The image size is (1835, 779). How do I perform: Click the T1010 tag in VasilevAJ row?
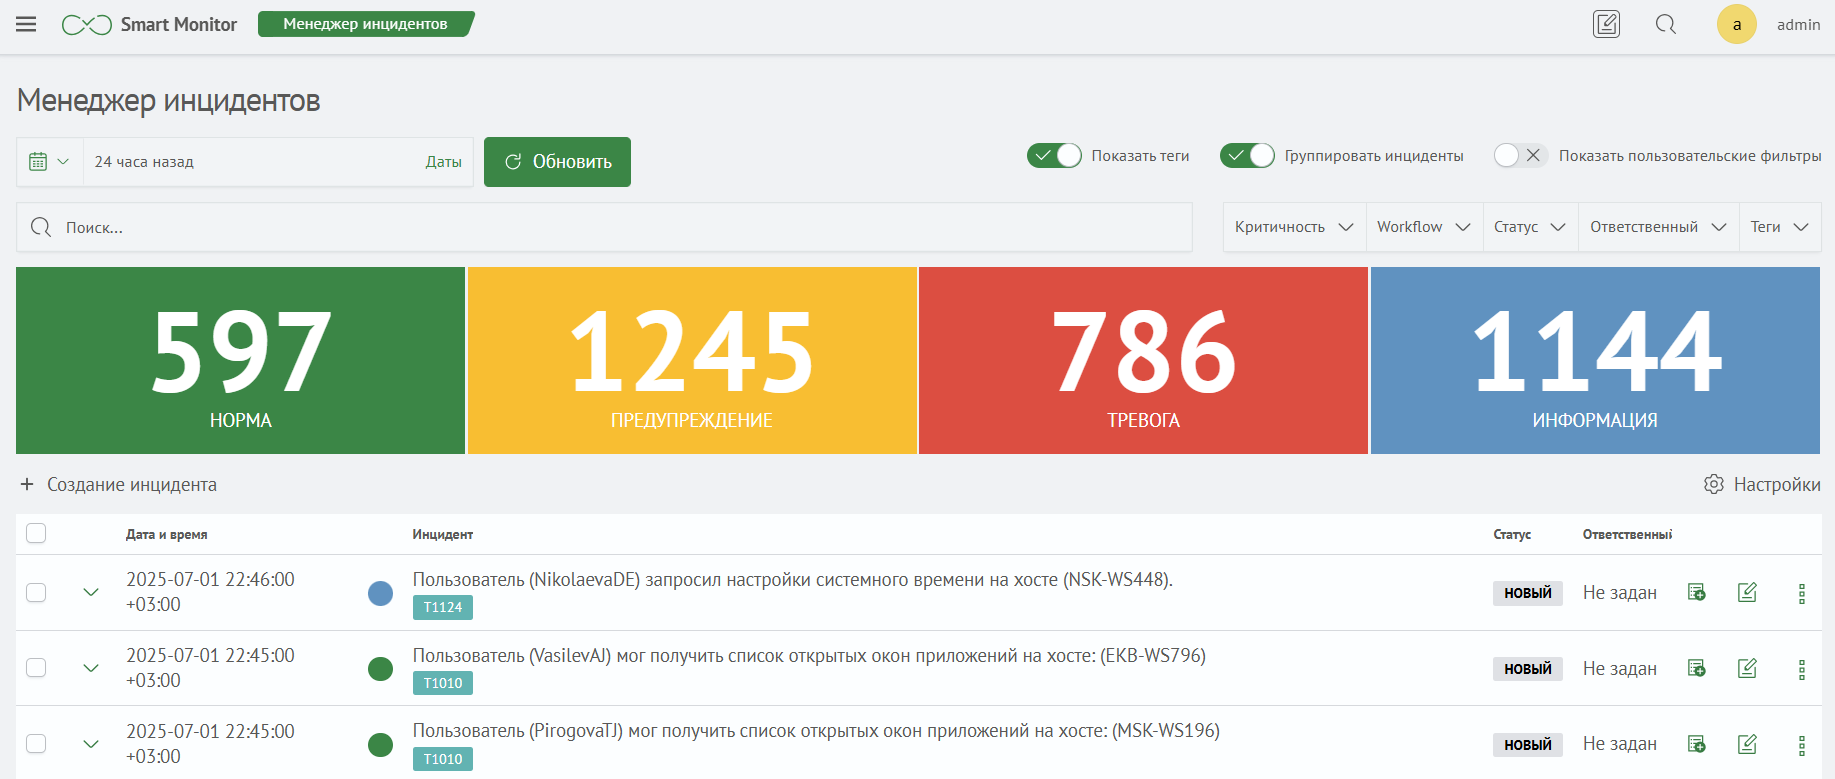[x=442, y=683]
